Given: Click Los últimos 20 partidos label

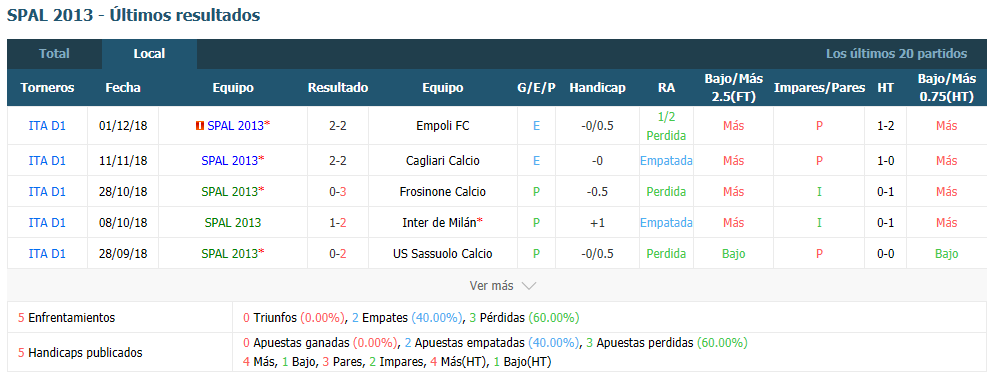Looking at the screenshot, I should (896, 54).
